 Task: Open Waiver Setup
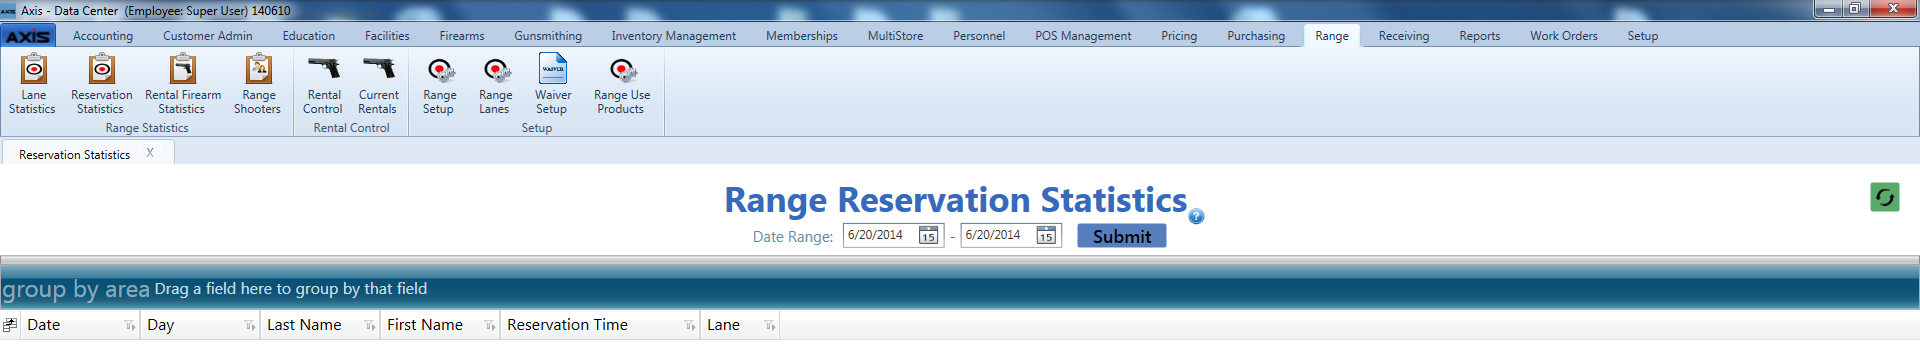[552, 84]
